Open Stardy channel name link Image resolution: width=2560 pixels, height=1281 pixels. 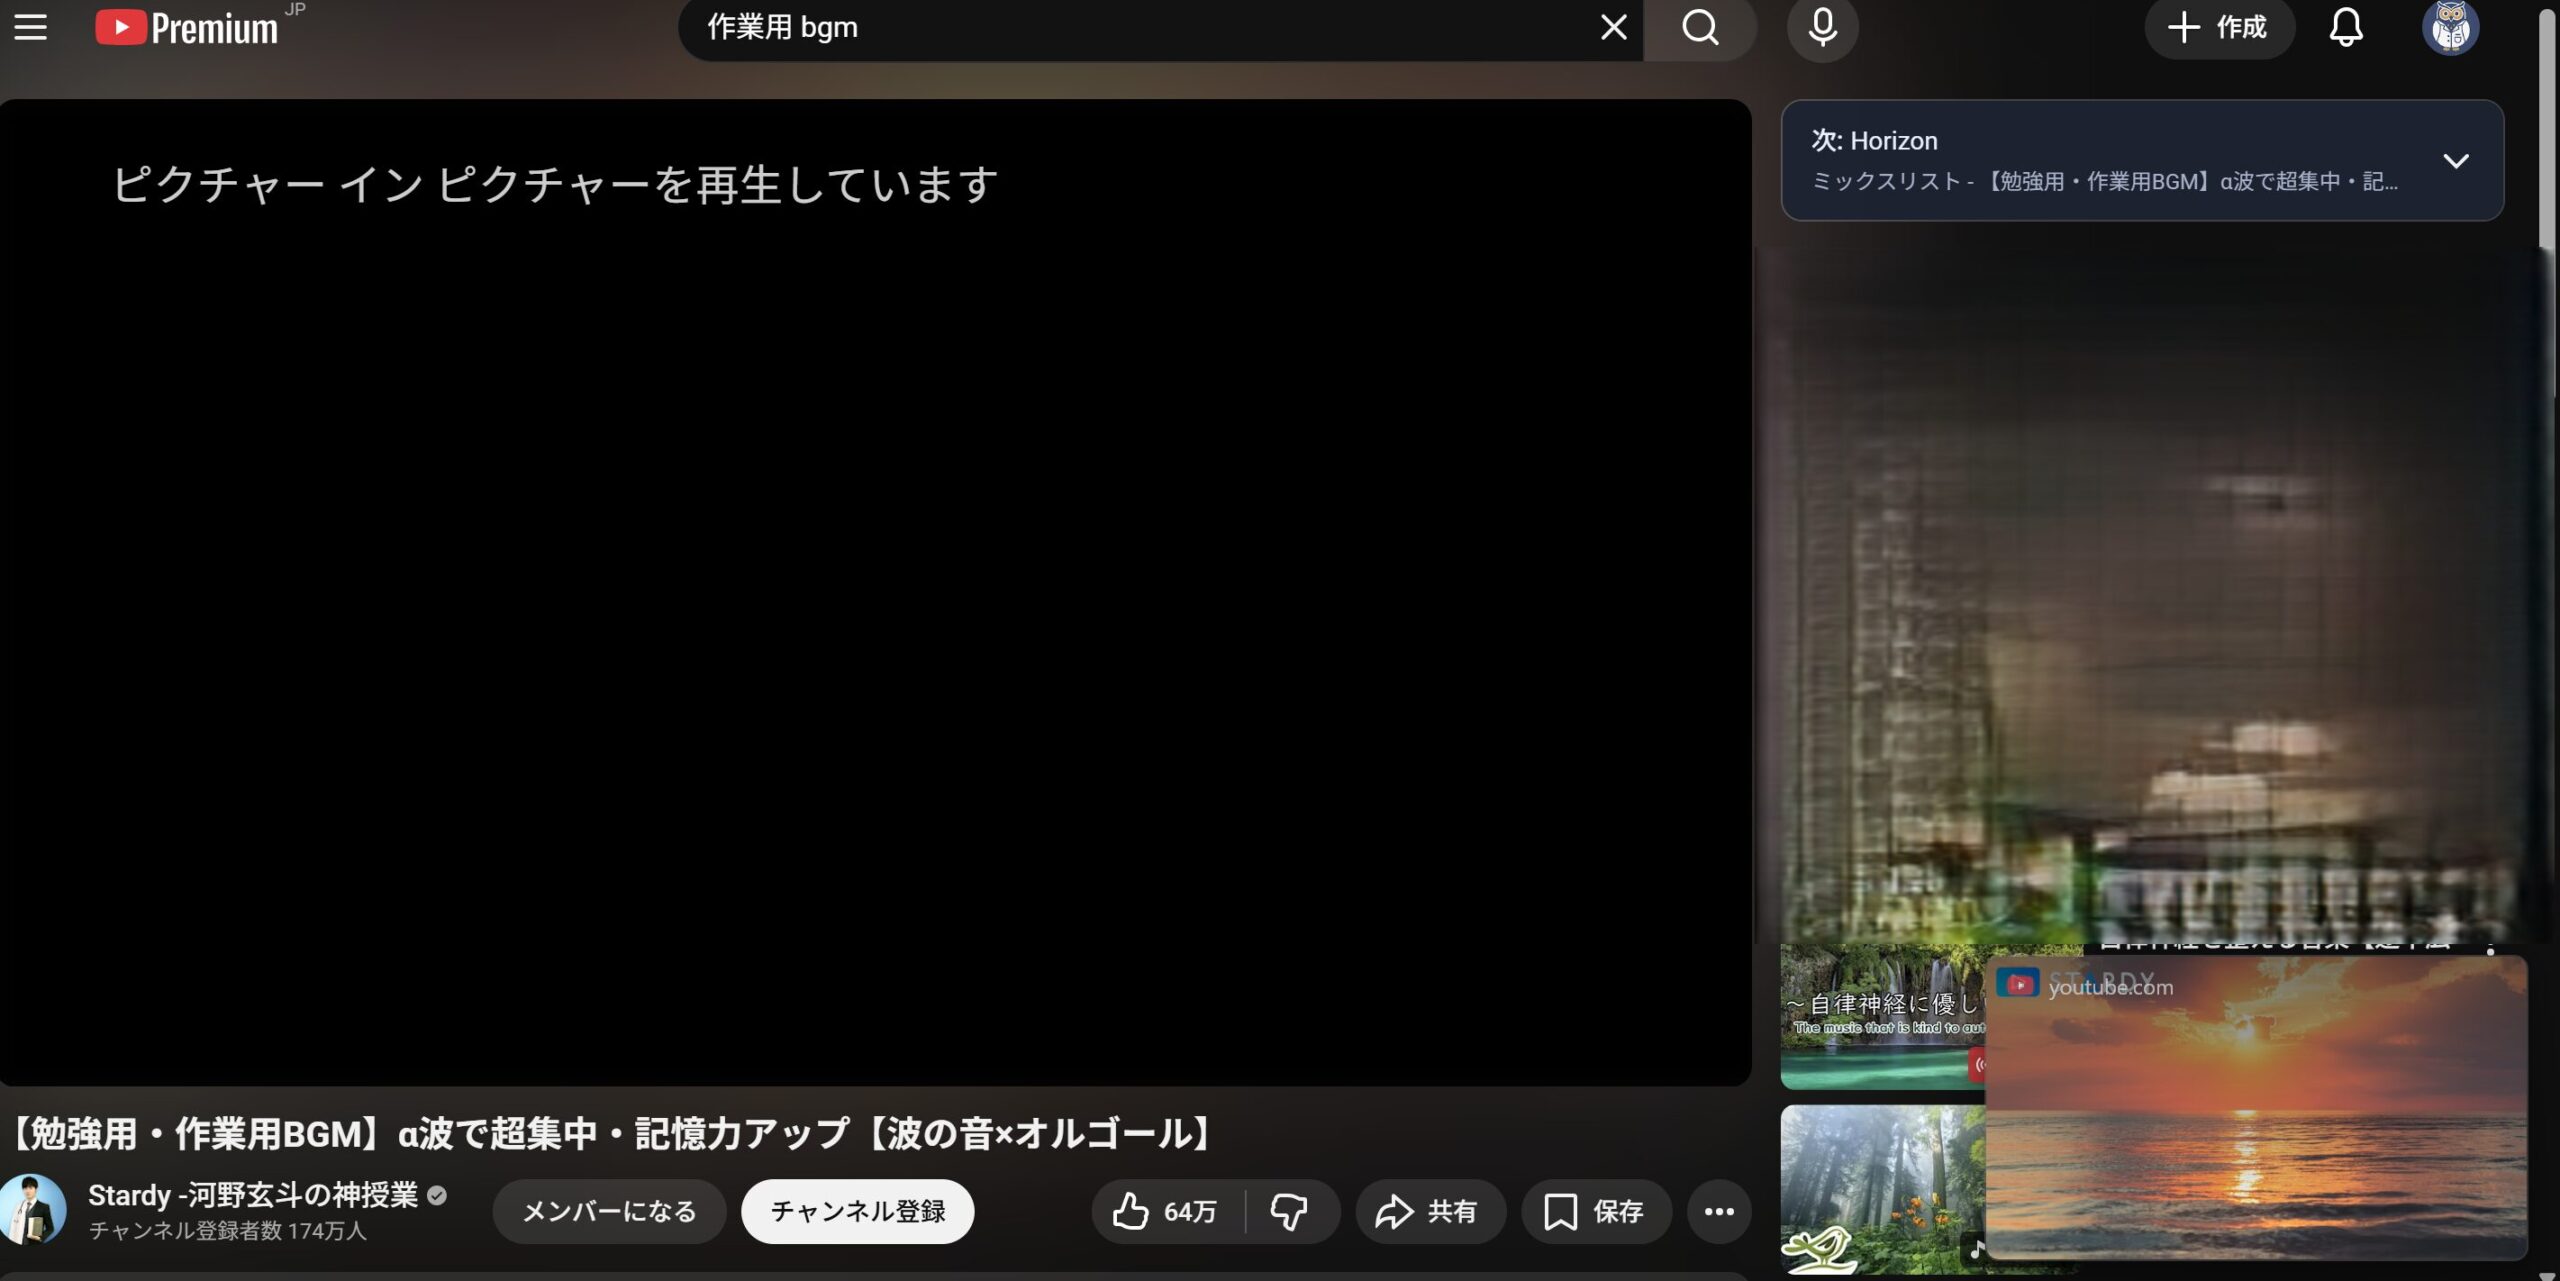pos(252,1194)
